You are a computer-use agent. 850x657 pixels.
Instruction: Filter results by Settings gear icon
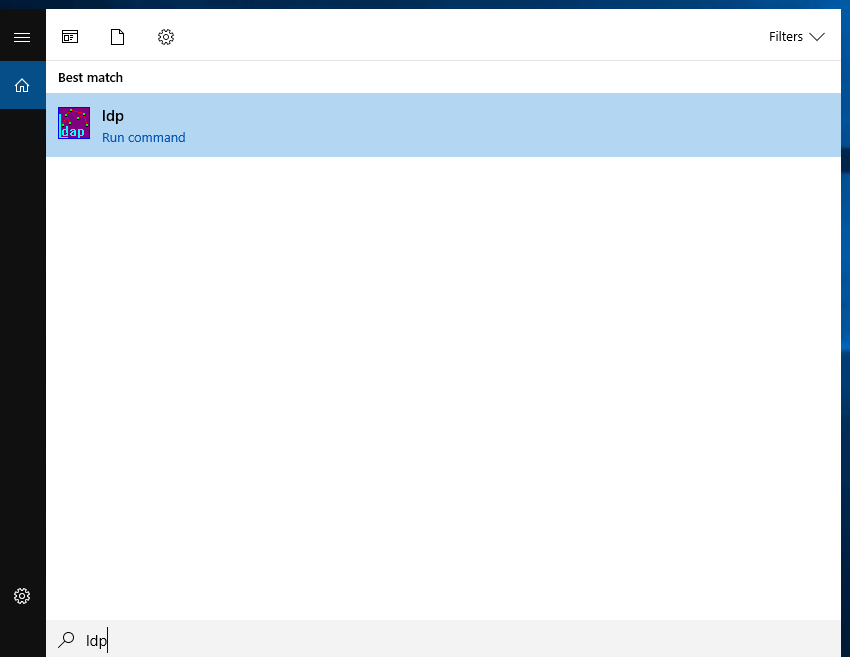point(166,37)
